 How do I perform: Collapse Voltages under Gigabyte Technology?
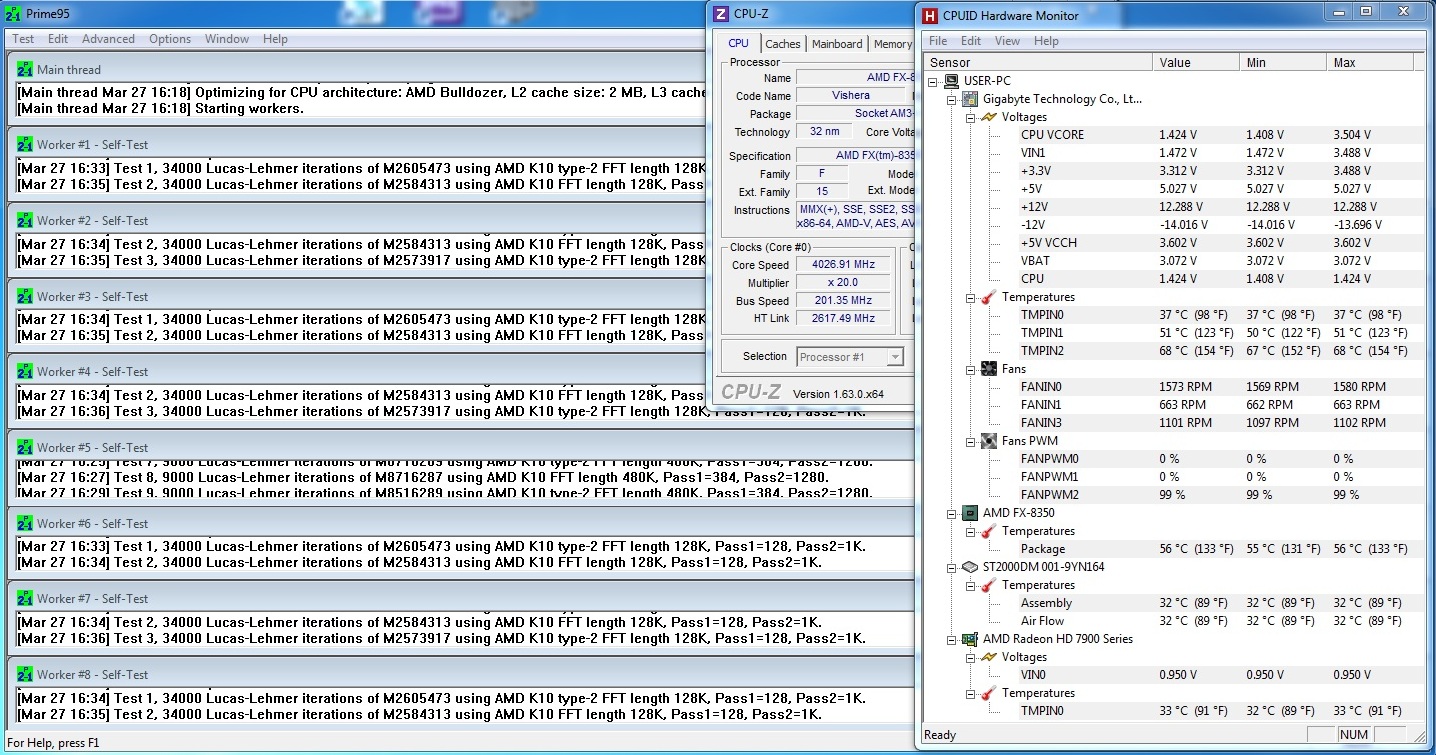tap(970, 117)
